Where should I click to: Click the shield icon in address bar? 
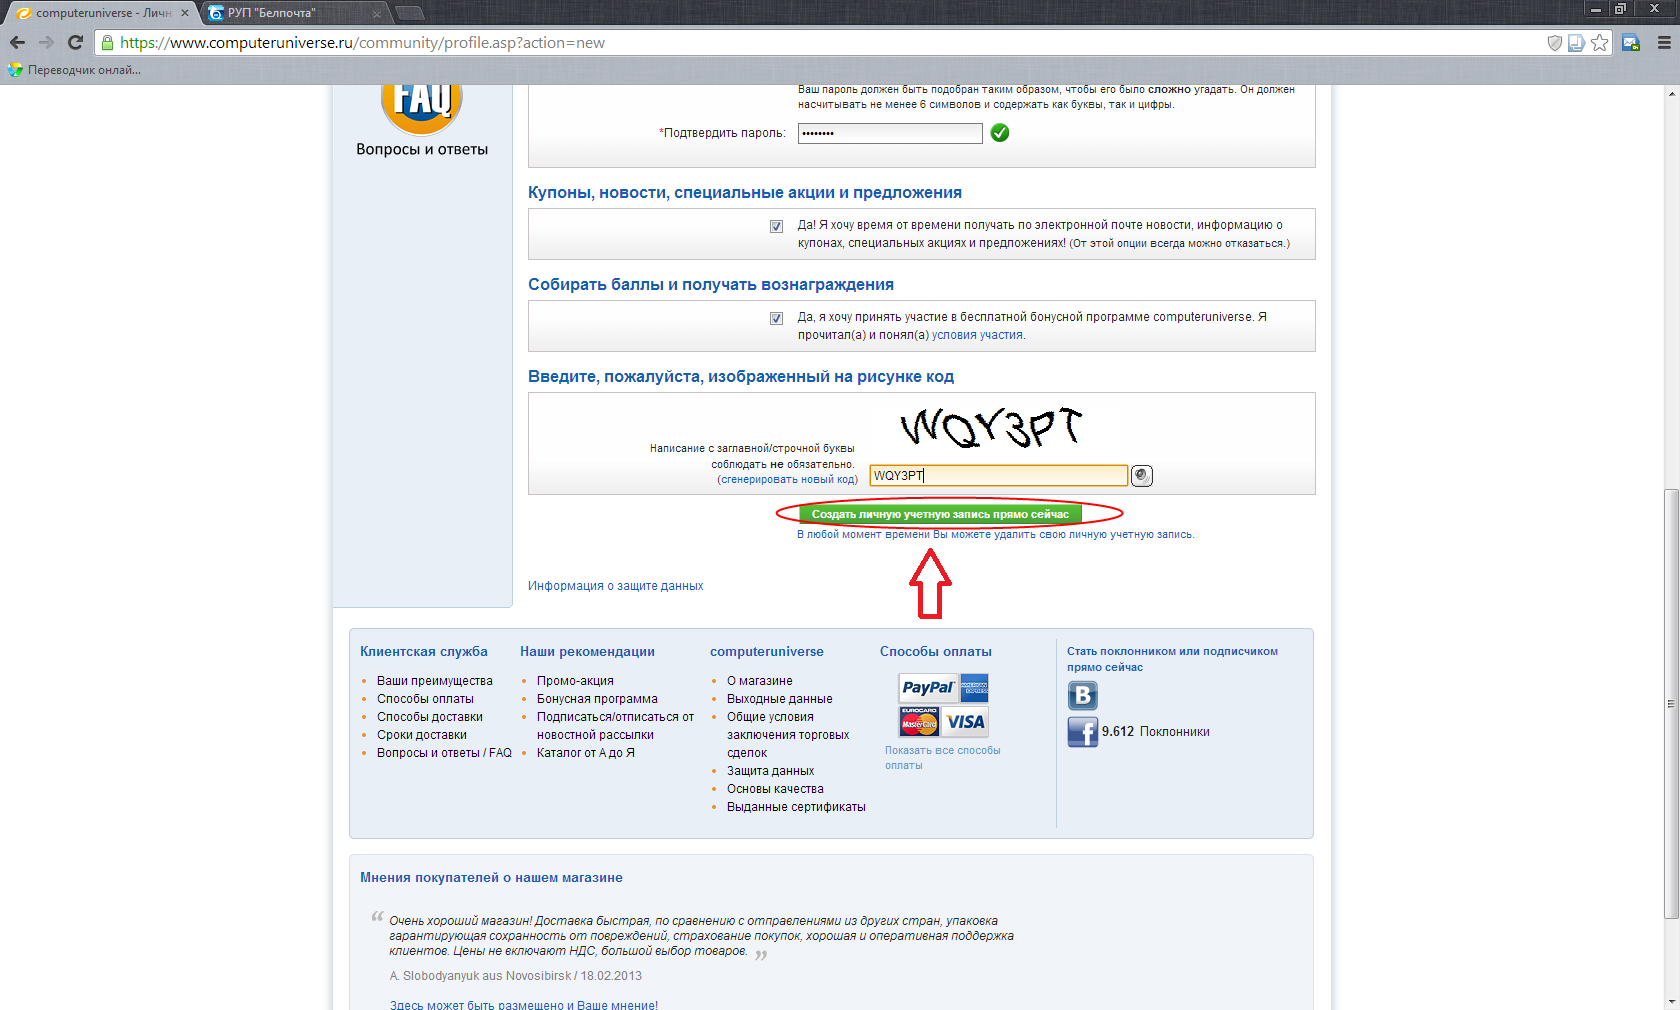1554,42
